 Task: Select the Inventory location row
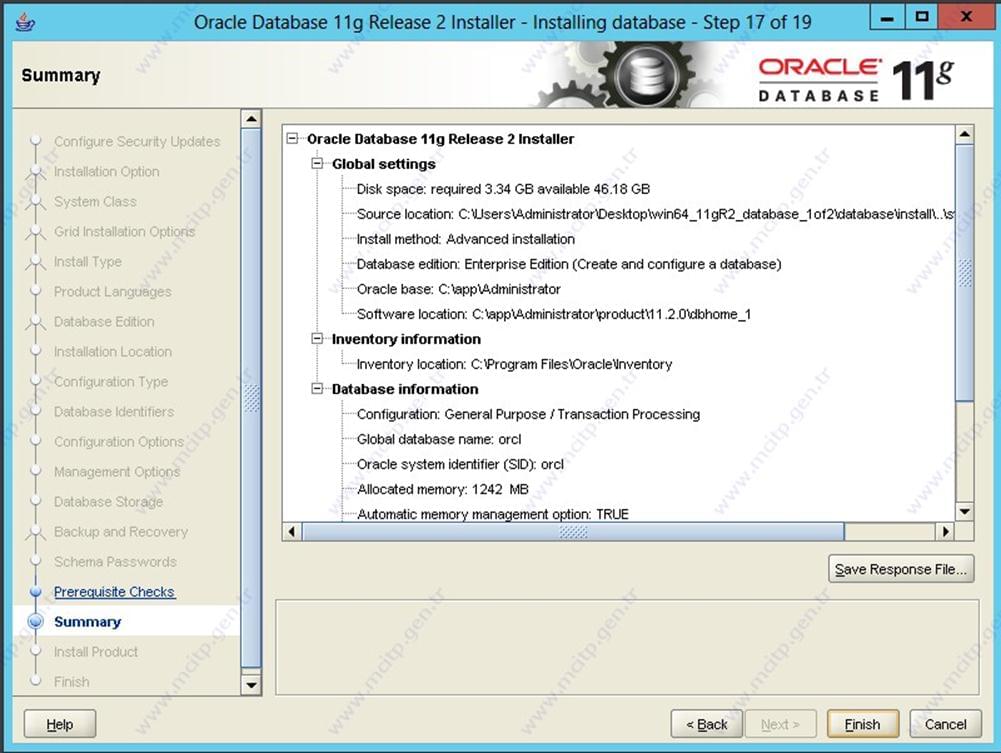[x=514, y=364]
